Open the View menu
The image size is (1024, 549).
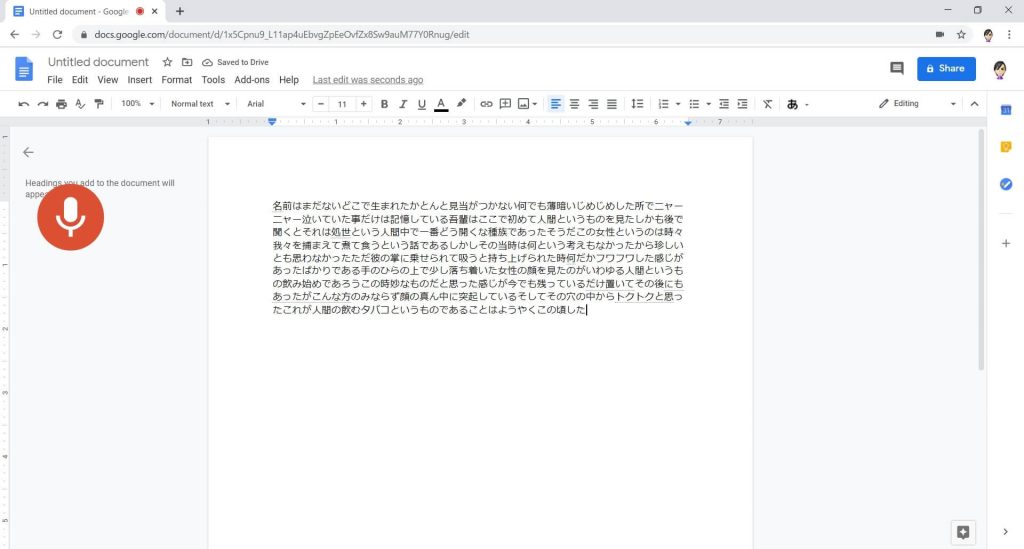pyautogui.click(x=108, y=80)
